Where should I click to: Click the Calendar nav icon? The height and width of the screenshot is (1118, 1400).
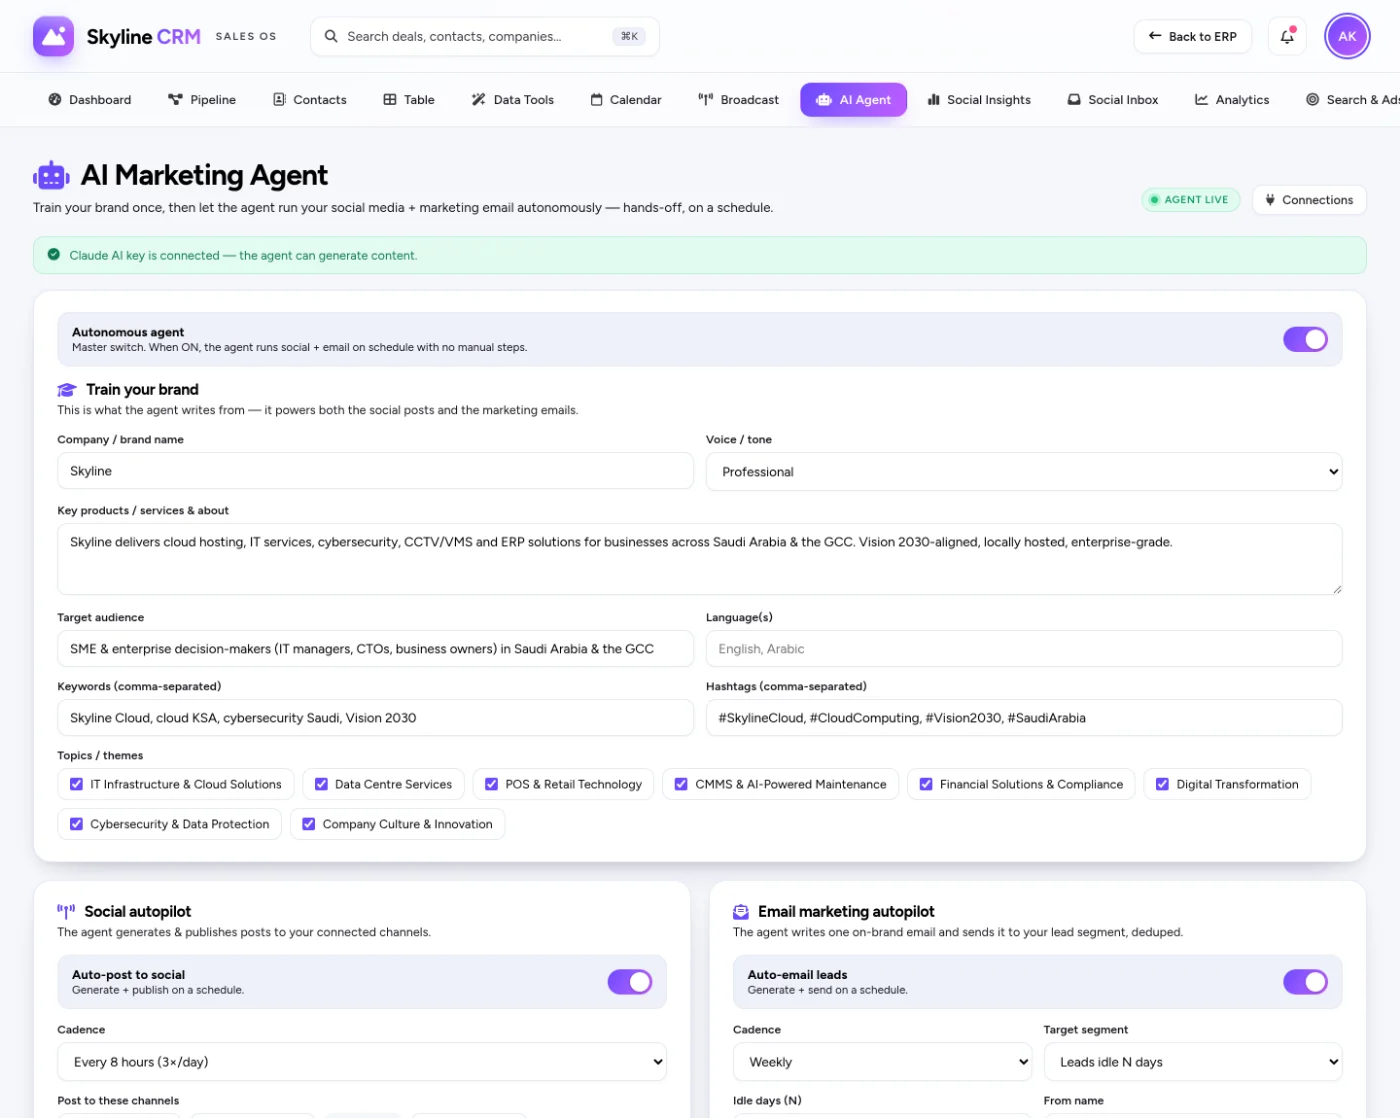(596, 100)
